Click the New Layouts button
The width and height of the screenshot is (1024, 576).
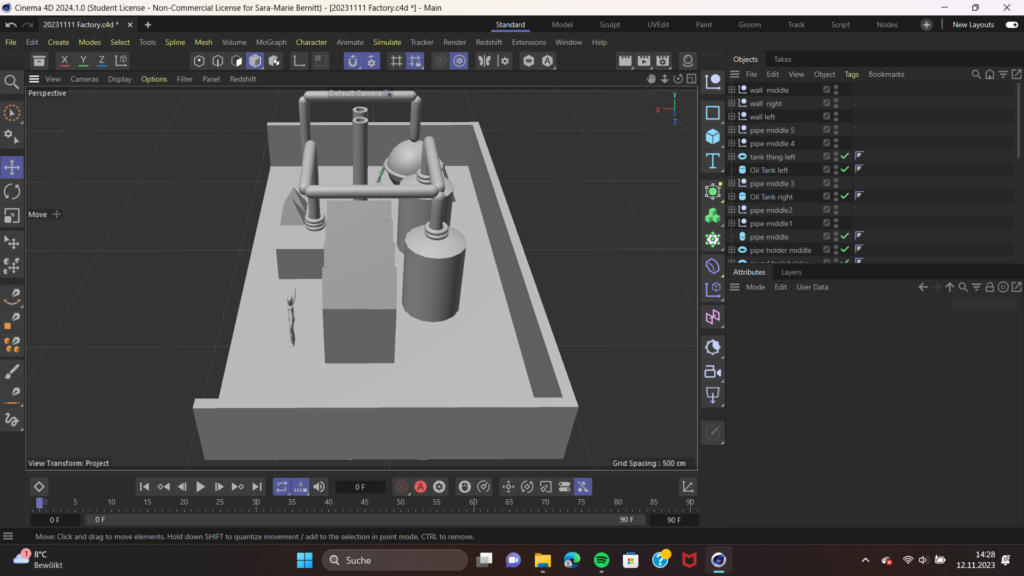pos(972,24)
